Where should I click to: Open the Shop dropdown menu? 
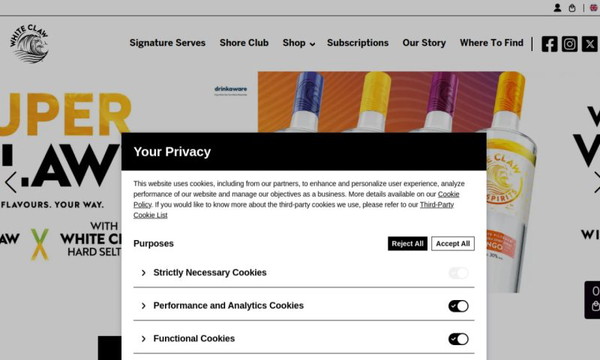(x=299, y=43)
